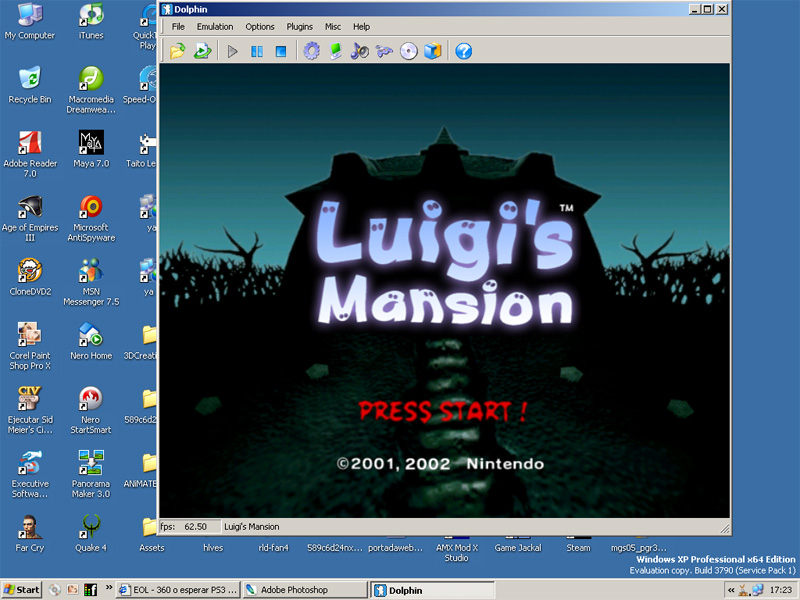
Task: Open the Plugins menu
Action: pos(299,27)
